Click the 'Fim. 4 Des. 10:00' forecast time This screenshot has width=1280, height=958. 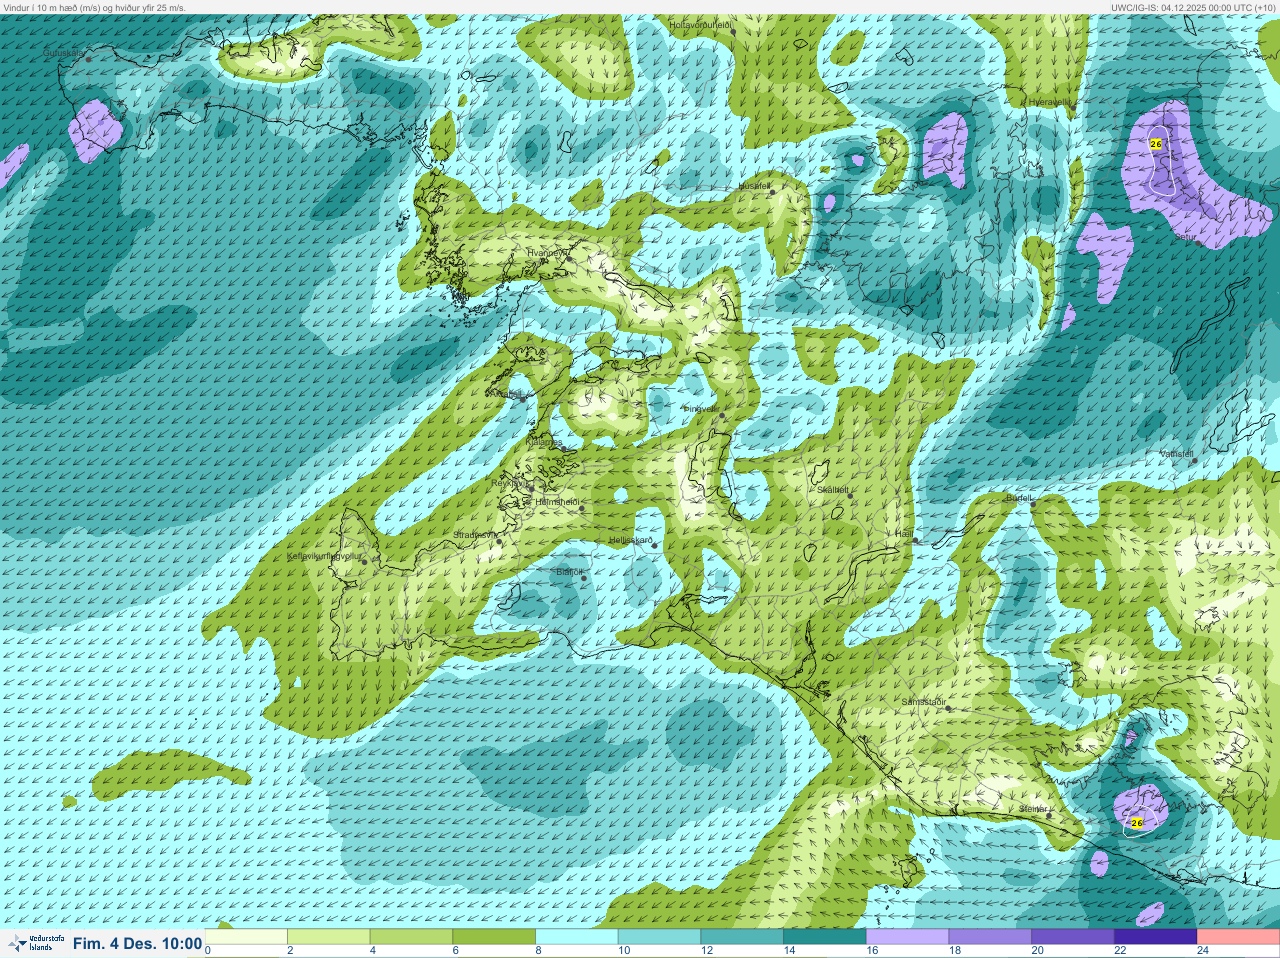[137, 943]
